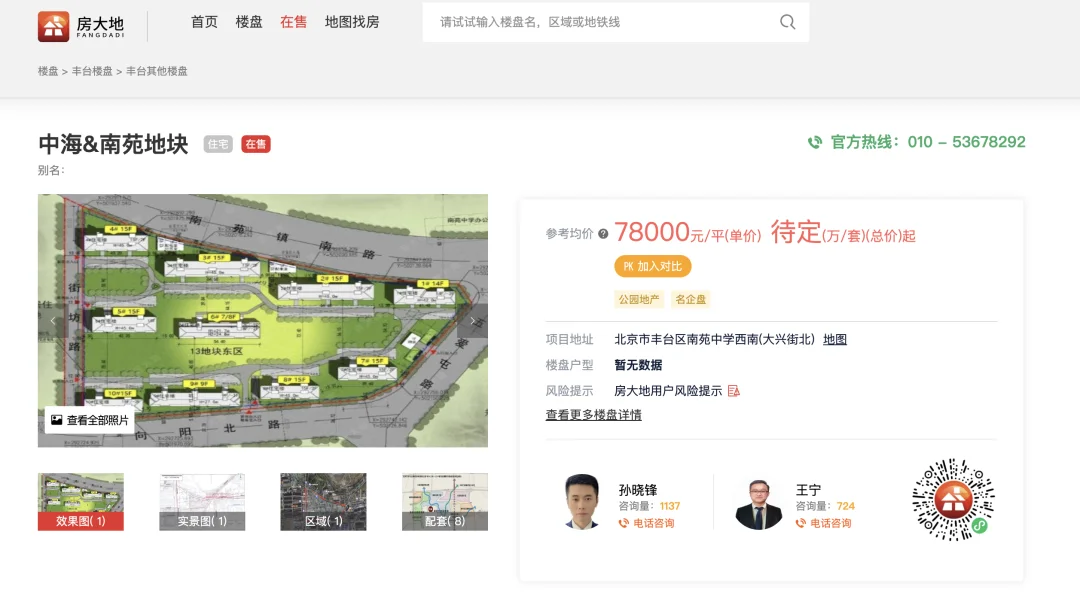Click the search magnifier icon
This screenshot has height=614, width=1080.
coord(787,22)
